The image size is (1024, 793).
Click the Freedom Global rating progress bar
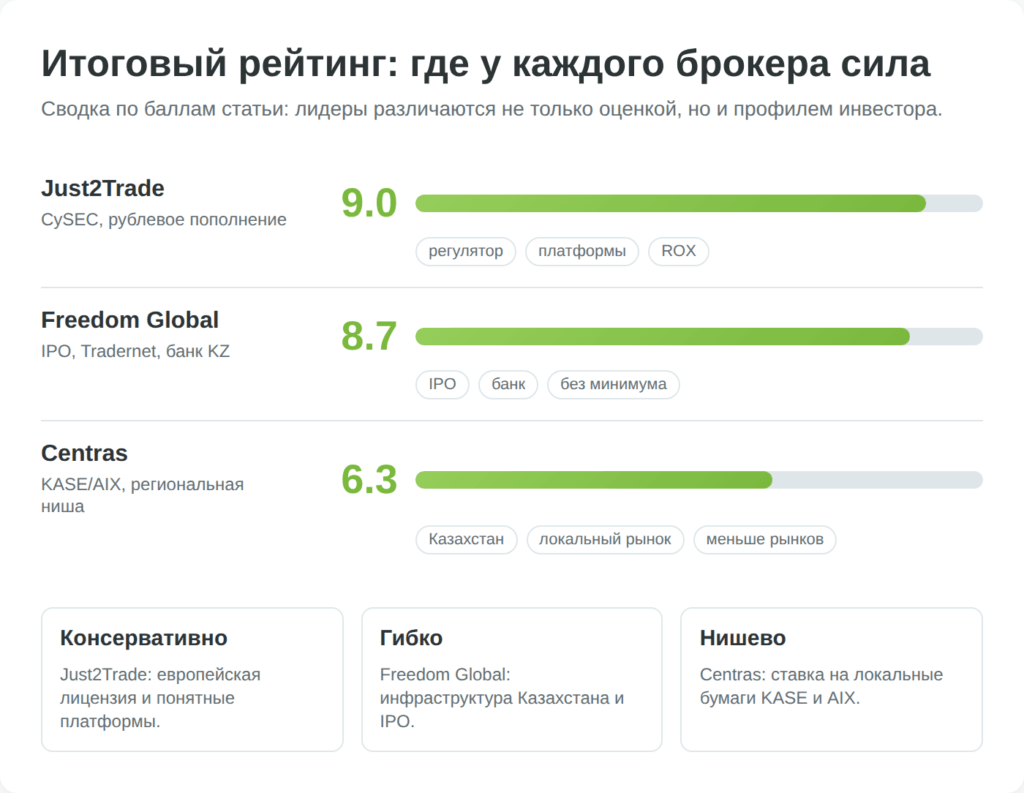click(699, 336)
